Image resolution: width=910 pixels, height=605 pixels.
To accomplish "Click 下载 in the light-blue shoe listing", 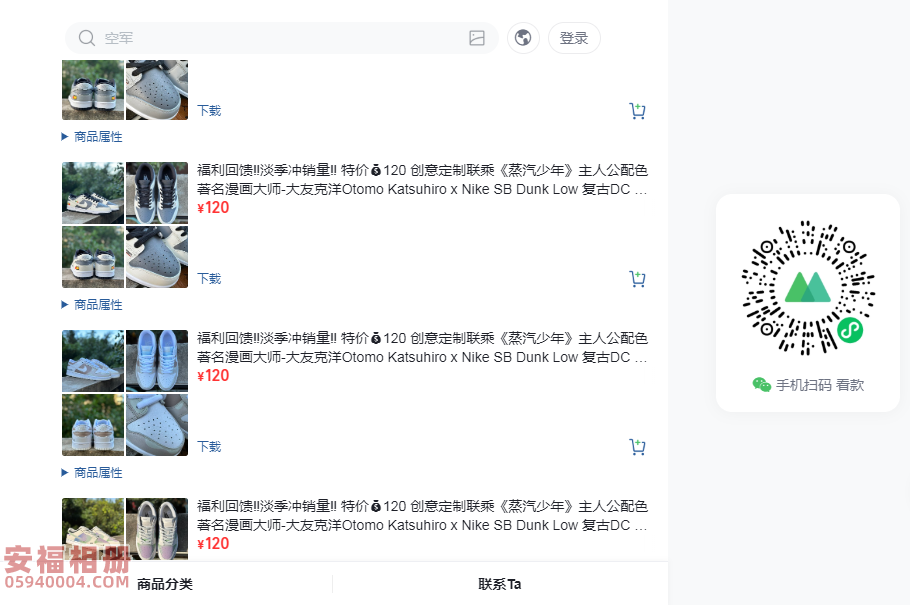I will (x=209, y=446).
